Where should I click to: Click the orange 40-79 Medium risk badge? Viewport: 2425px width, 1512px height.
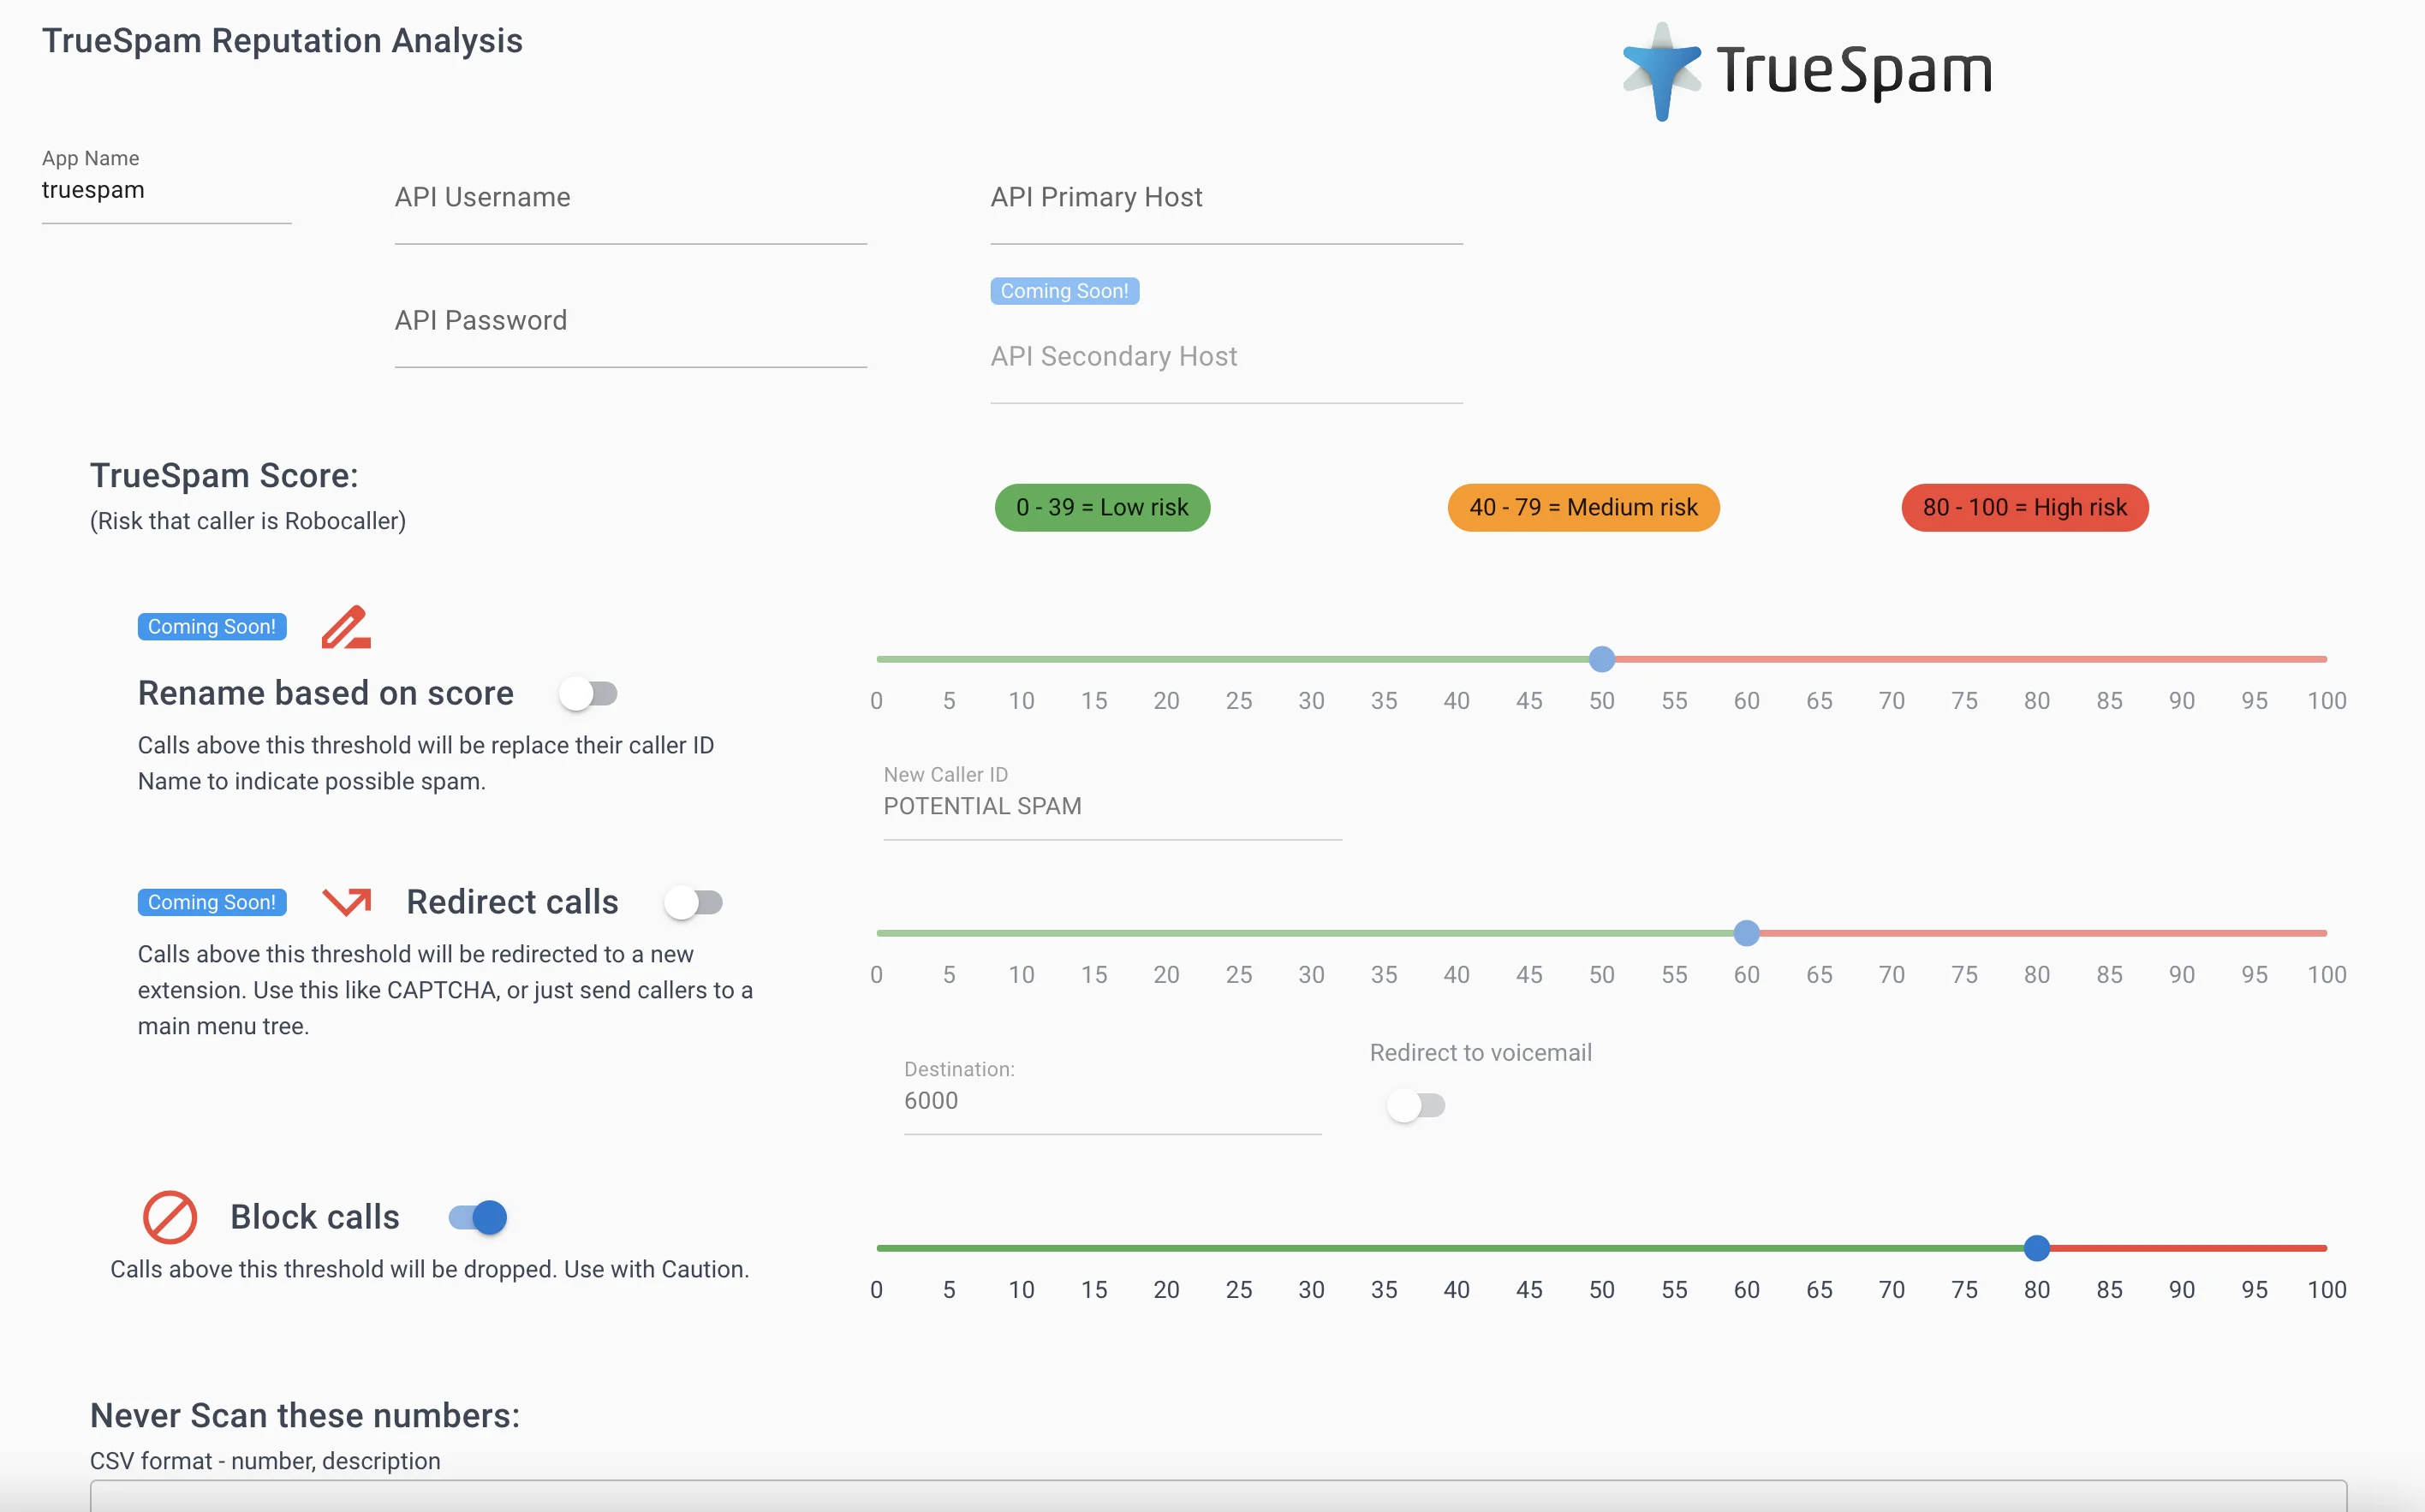(1582, 507)
